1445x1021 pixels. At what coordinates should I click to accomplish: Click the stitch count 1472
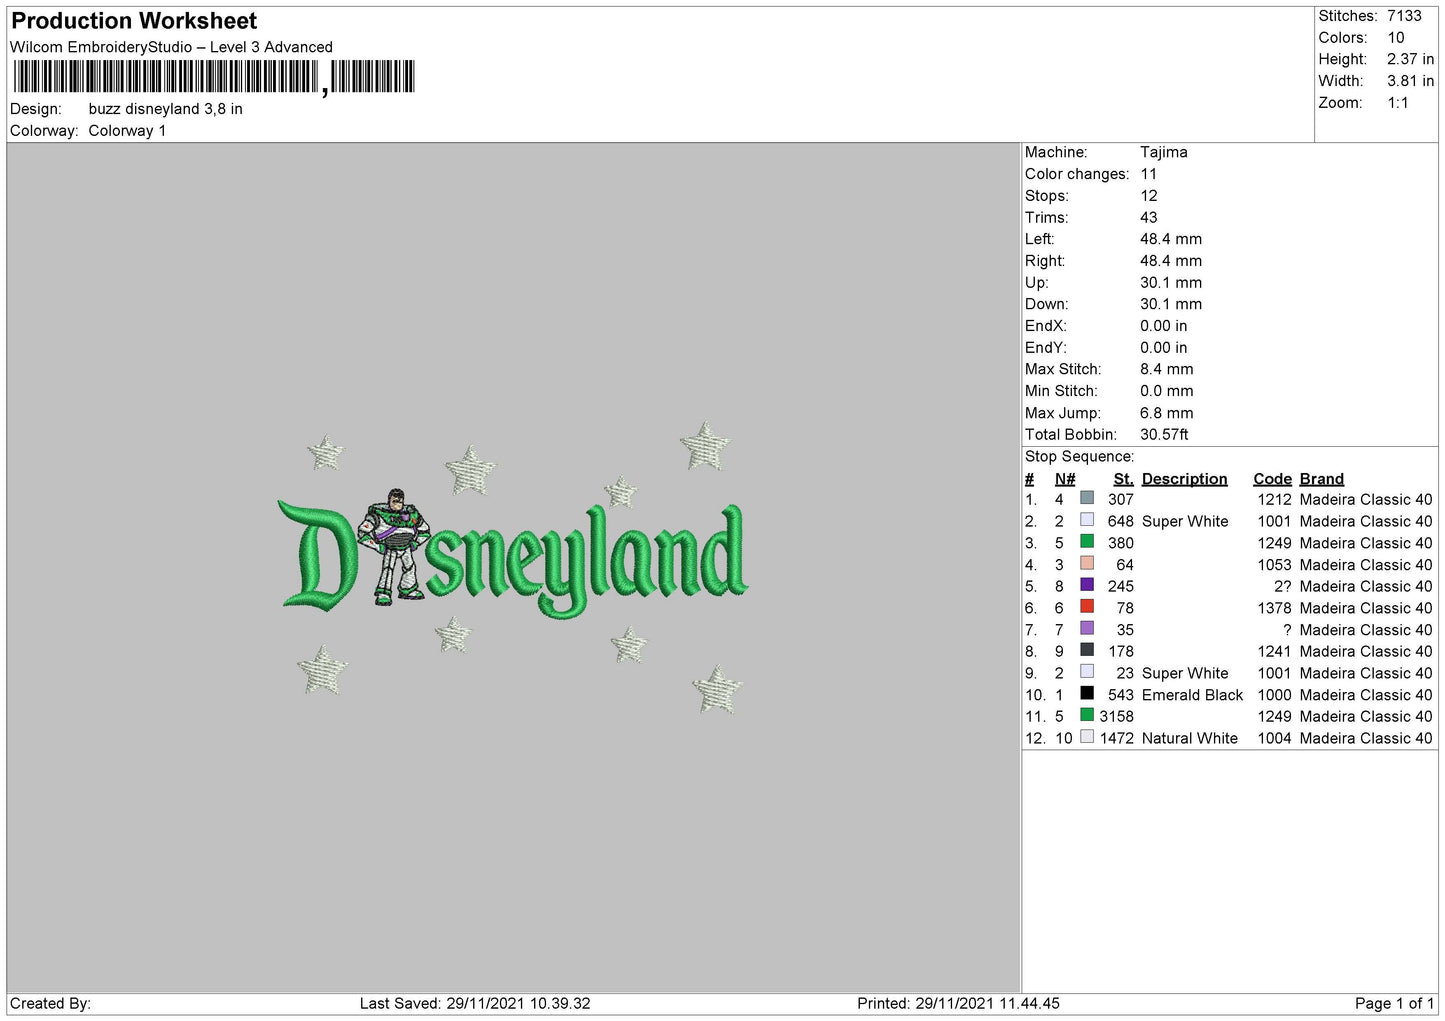(x=1117, y=738)
